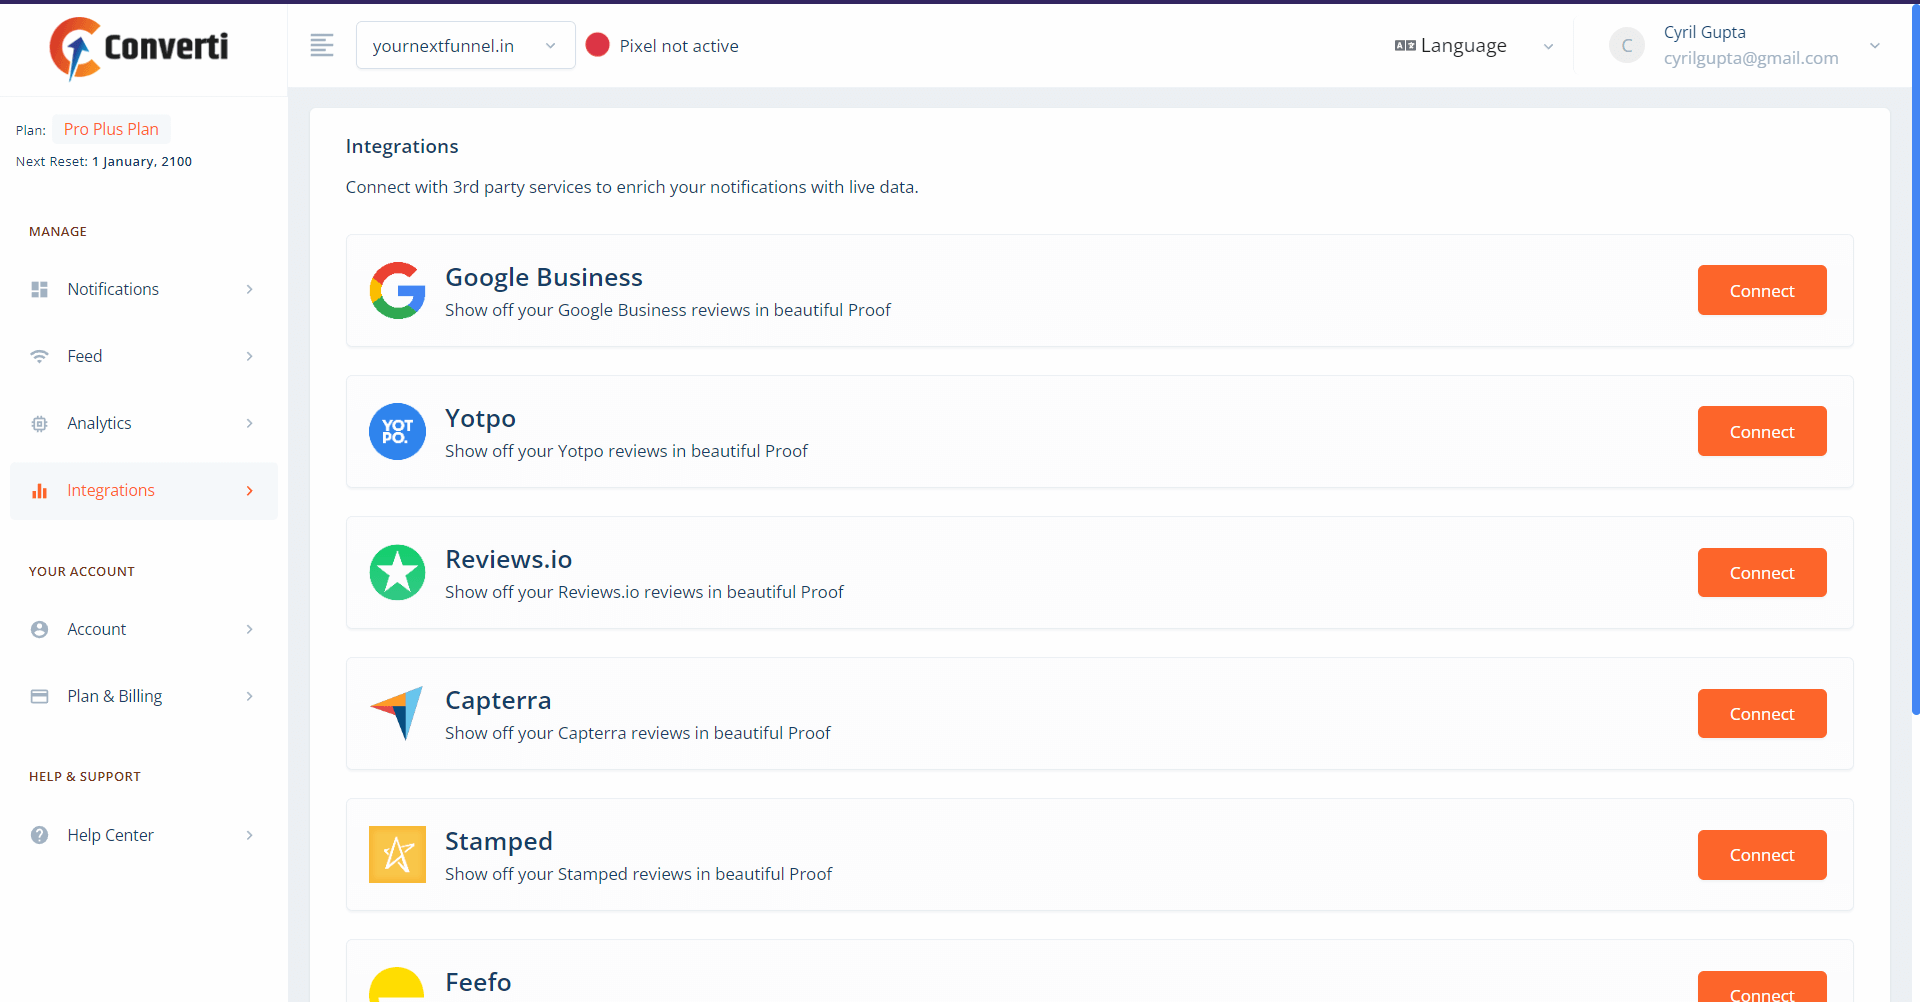Image resolution: width=1920 pixels, height=1002 pixels.
Task: Open Plan & Billing in sidebar
Action: coord(143,696)
